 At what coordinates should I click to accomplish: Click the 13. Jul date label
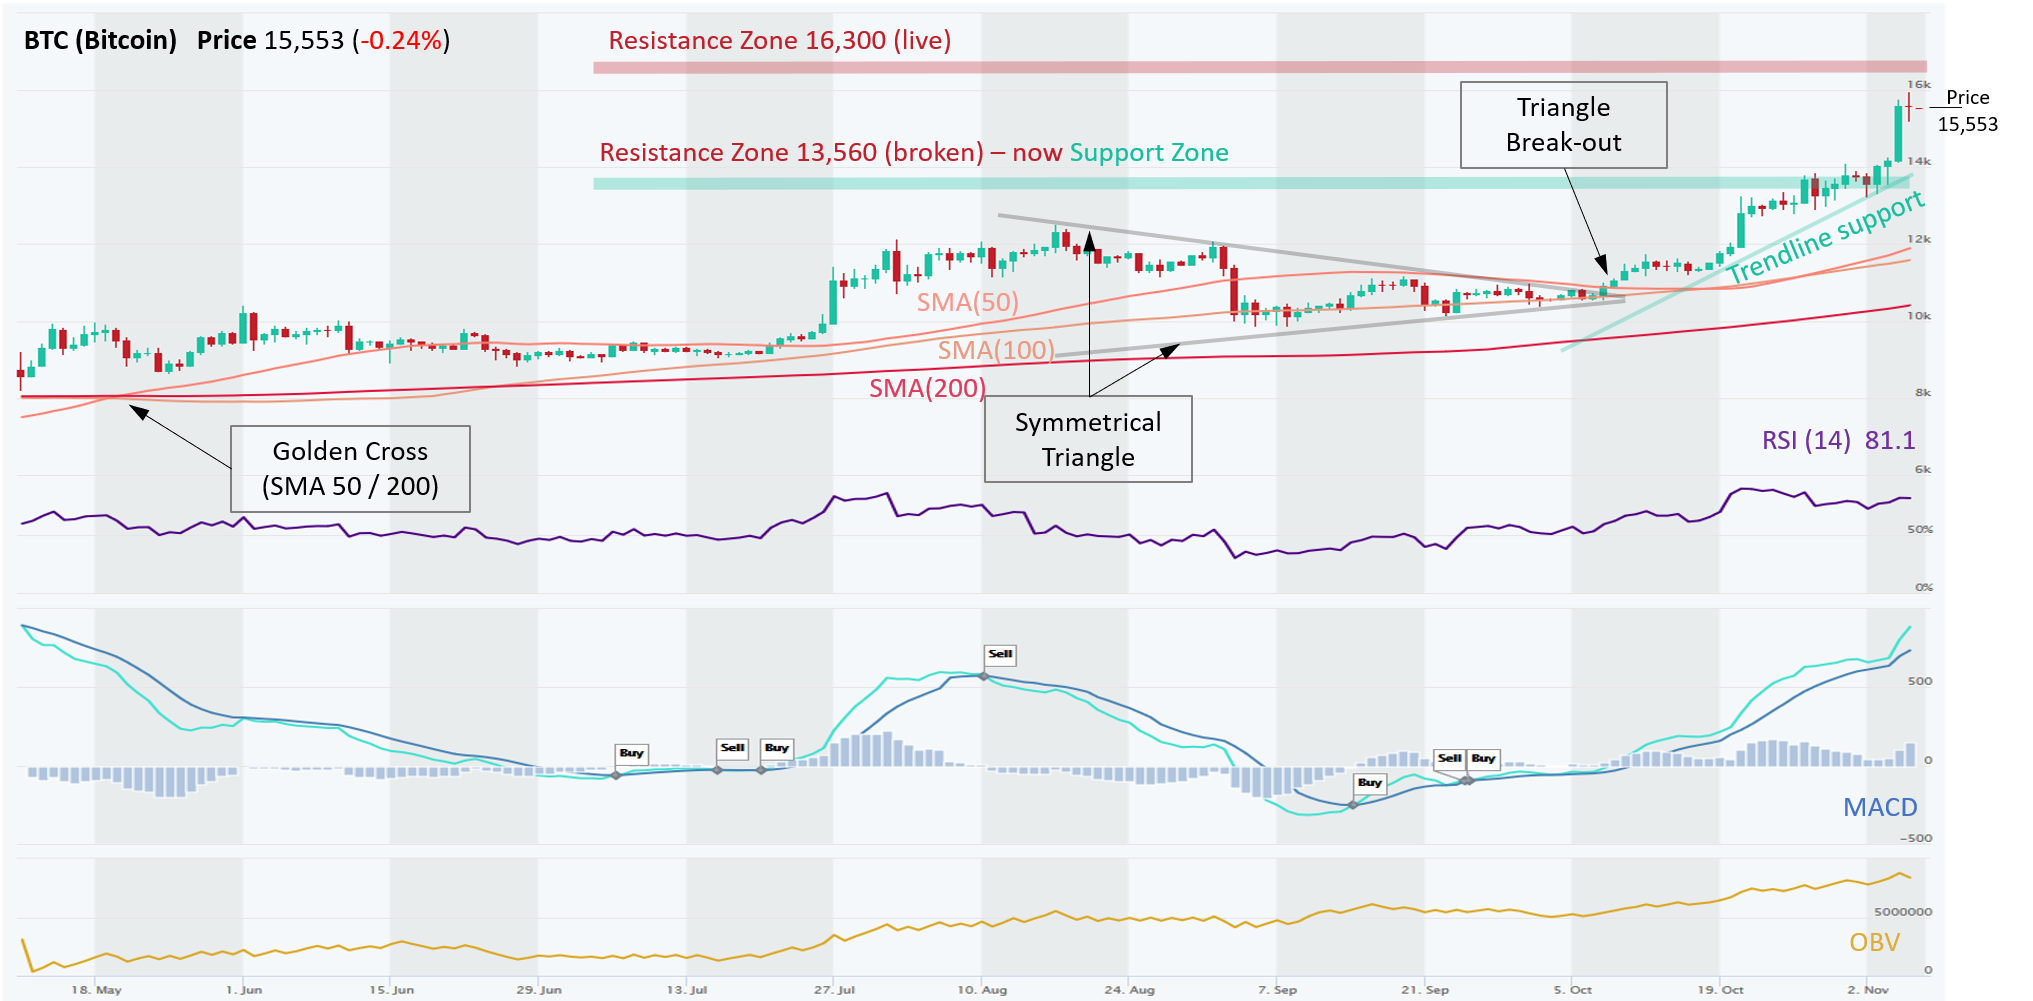687,989
